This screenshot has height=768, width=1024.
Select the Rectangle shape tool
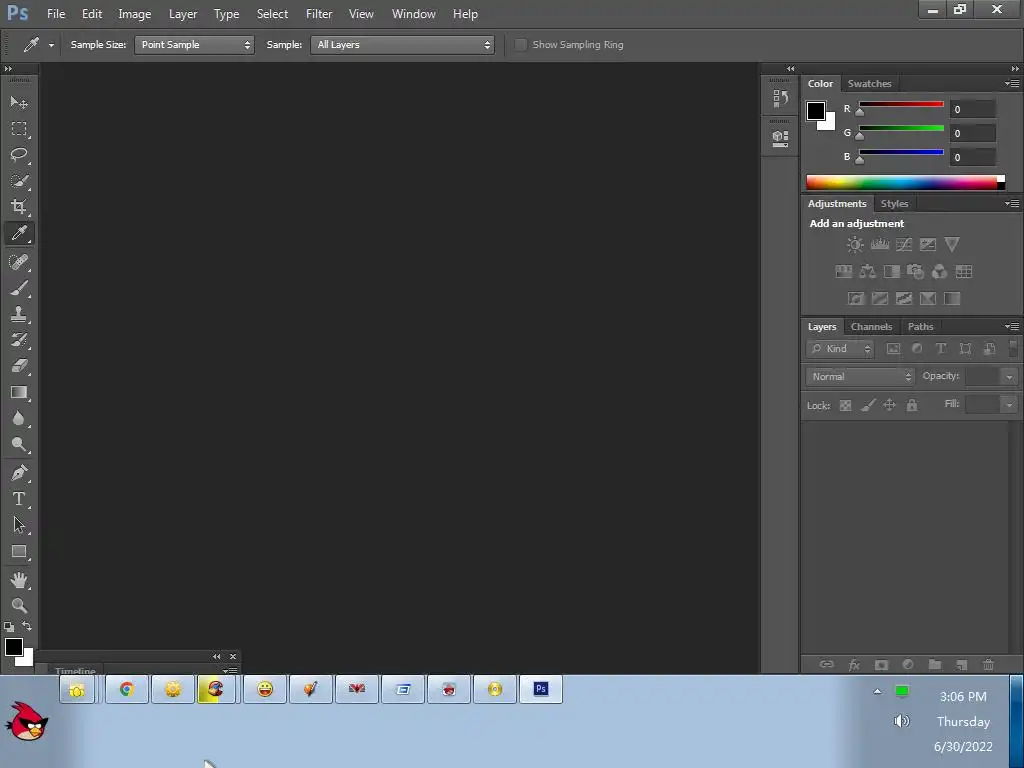pyautogui.click(x=19, y=552)
